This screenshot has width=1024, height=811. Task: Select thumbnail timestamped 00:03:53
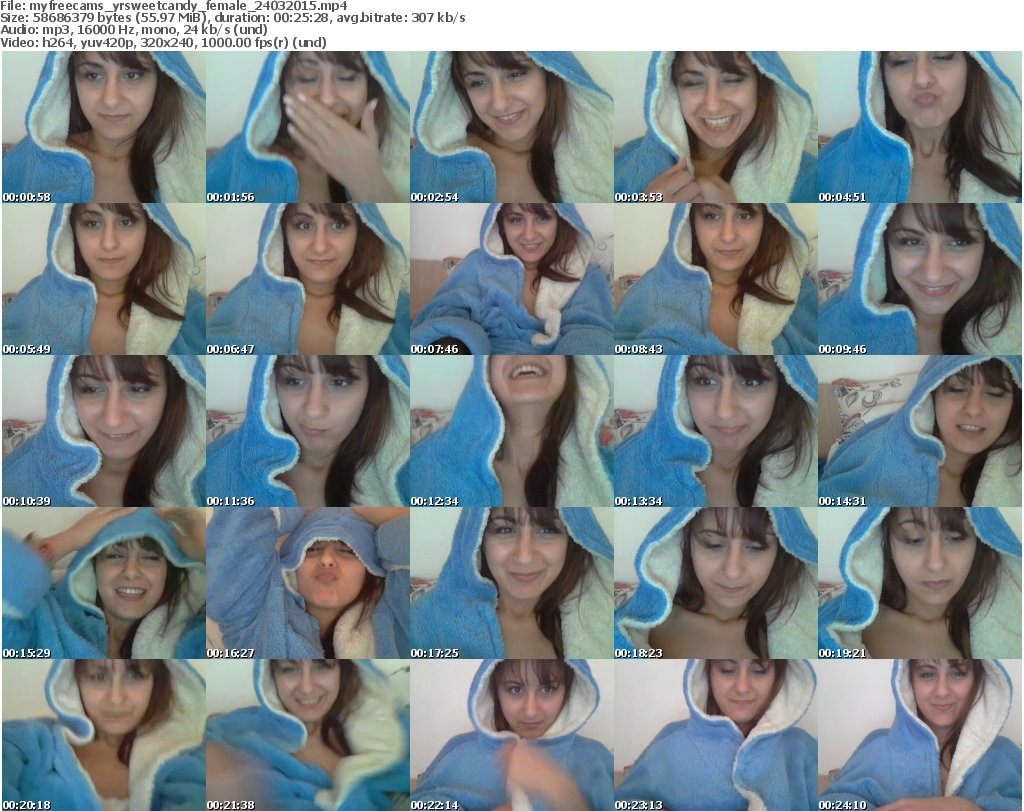pos(716,127)
